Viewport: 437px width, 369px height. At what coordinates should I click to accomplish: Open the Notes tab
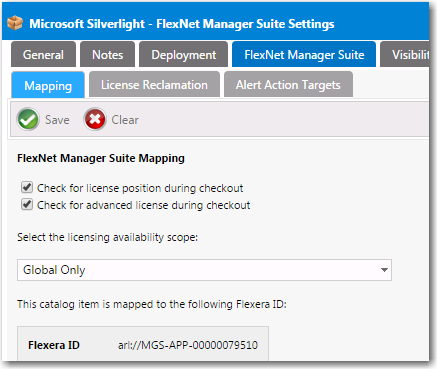[x=107, y=54]
